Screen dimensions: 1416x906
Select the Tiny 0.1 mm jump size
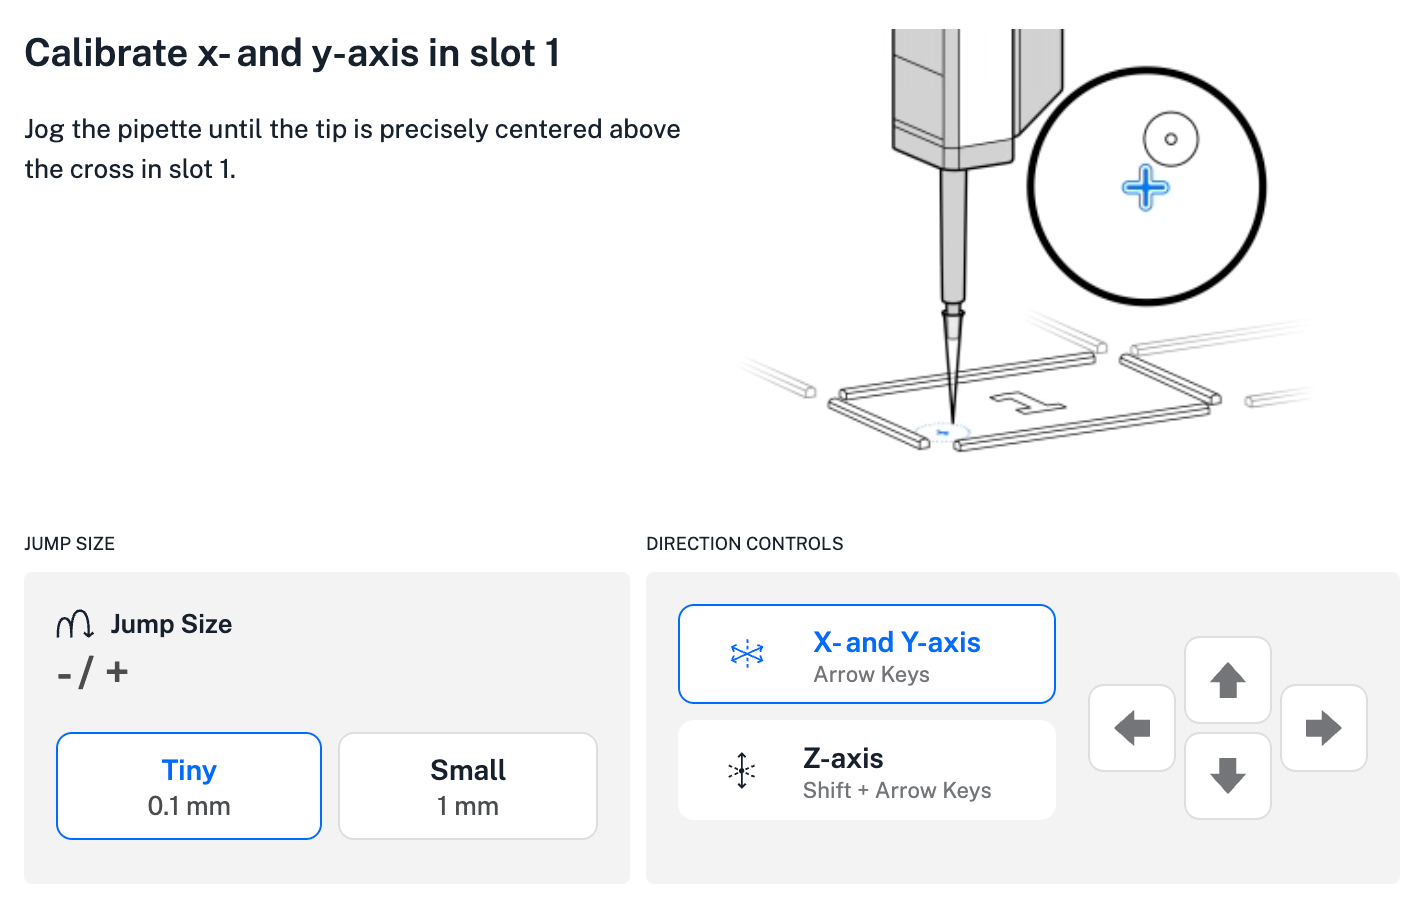click(x=188, y=785)
